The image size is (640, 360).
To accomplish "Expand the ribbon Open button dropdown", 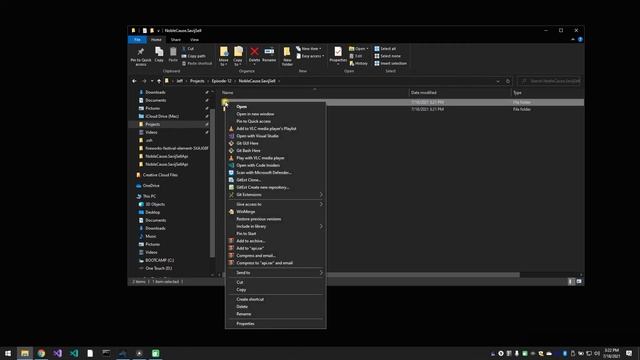I will (367, 49).
